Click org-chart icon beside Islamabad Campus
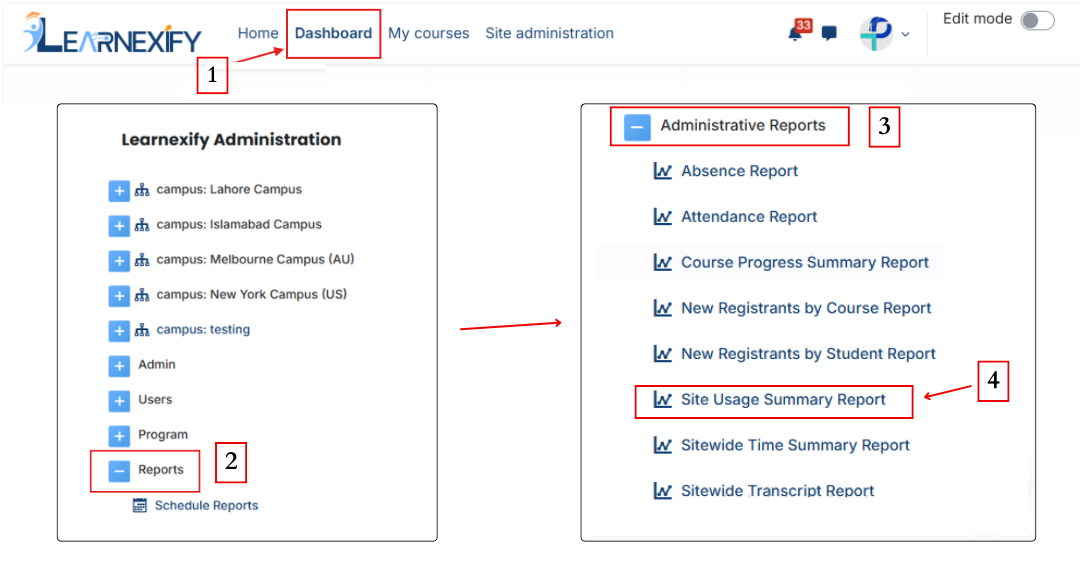The image size is (1080, 566). point(142,225)
